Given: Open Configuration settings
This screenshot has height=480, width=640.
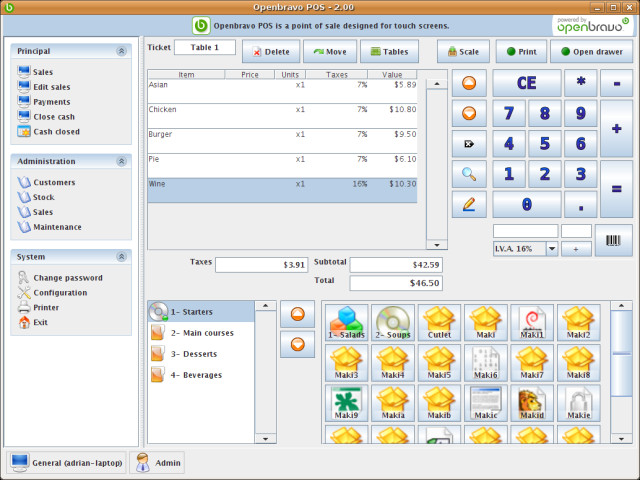Looking at the screenshot, I should click(x=52, y=293).
